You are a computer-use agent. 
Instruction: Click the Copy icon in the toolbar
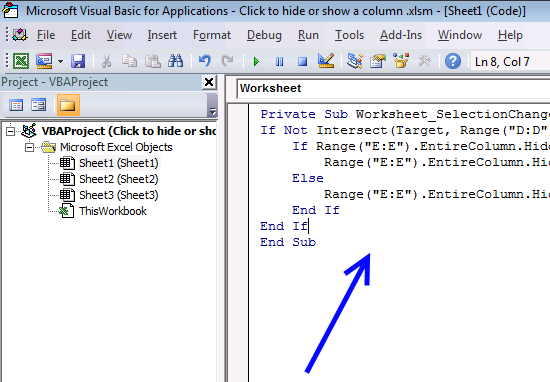pyautogui.click(x=129, y=61)
